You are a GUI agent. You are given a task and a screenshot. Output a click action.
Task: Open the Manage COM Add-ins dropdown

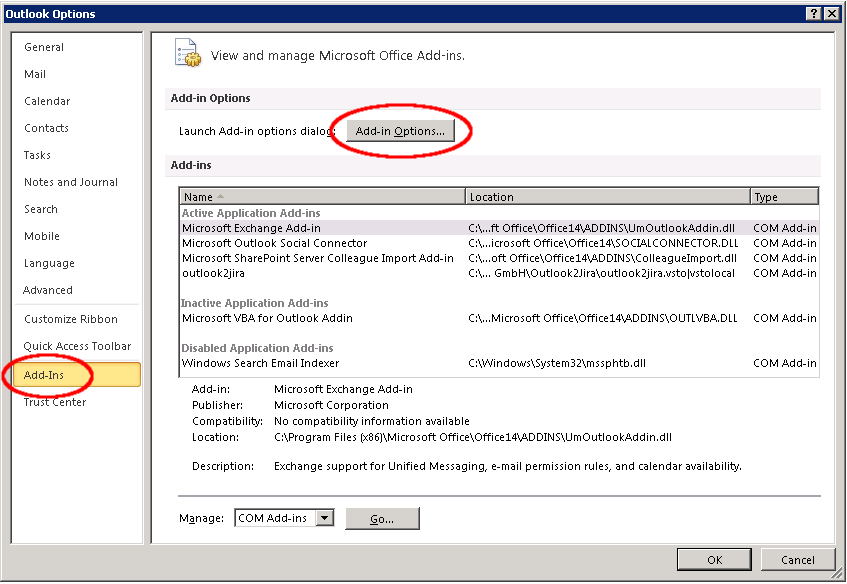[324, 518]
